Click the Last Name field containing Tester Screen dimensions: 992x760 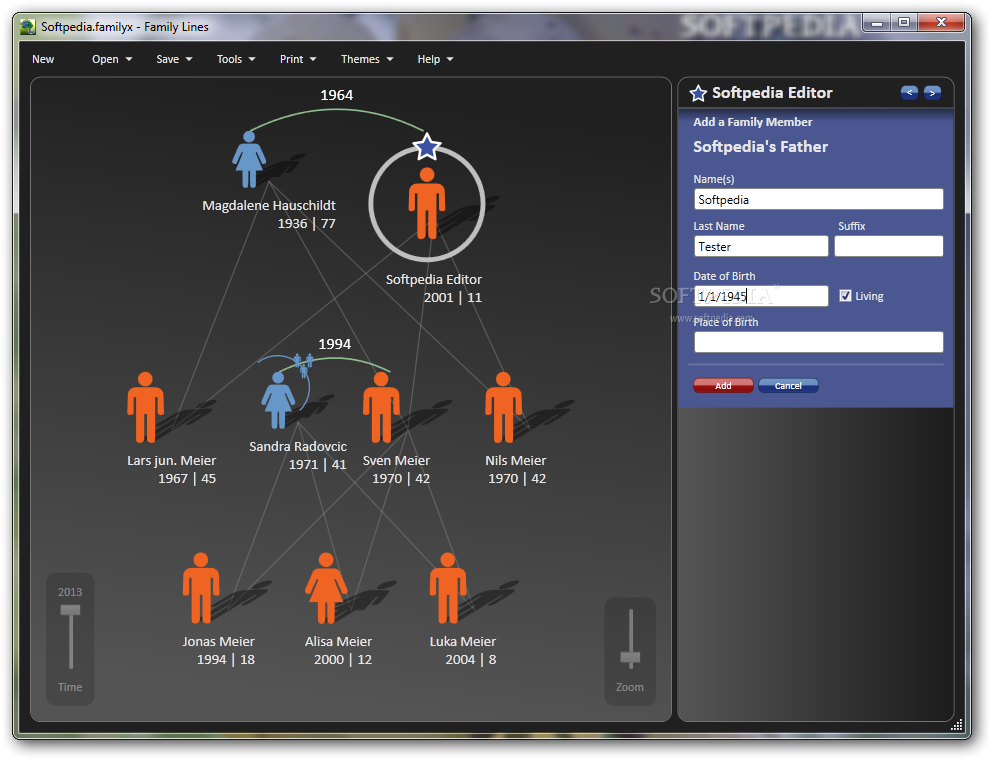(761, 246)
